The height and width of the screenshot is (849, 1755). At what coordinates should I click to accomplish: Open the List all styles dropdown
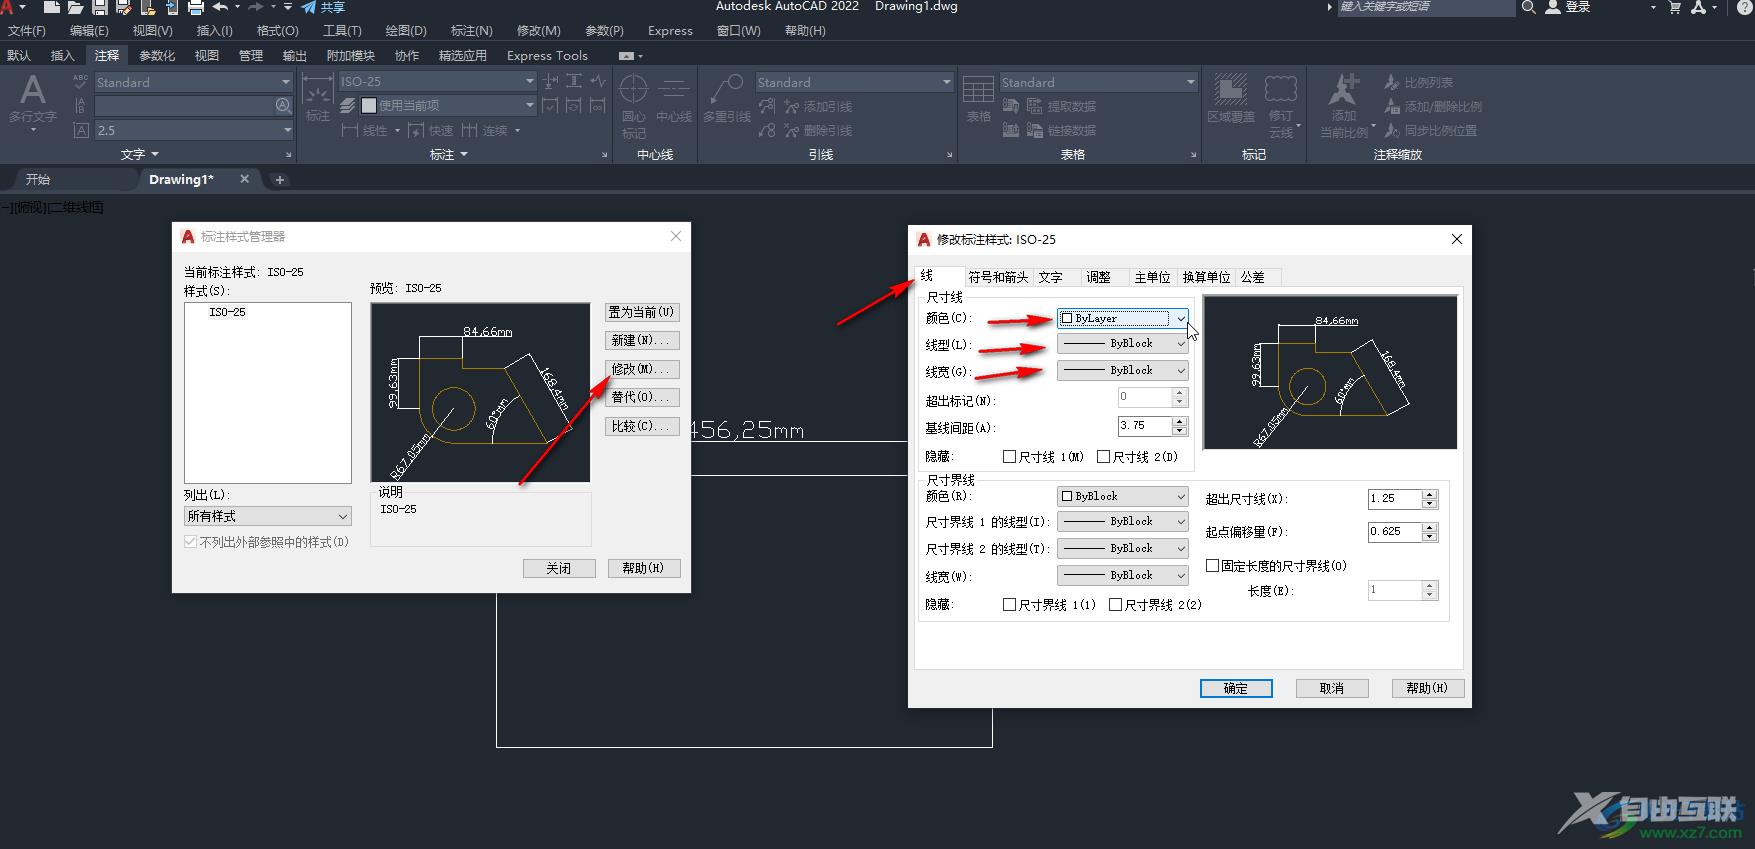(268, 516)
